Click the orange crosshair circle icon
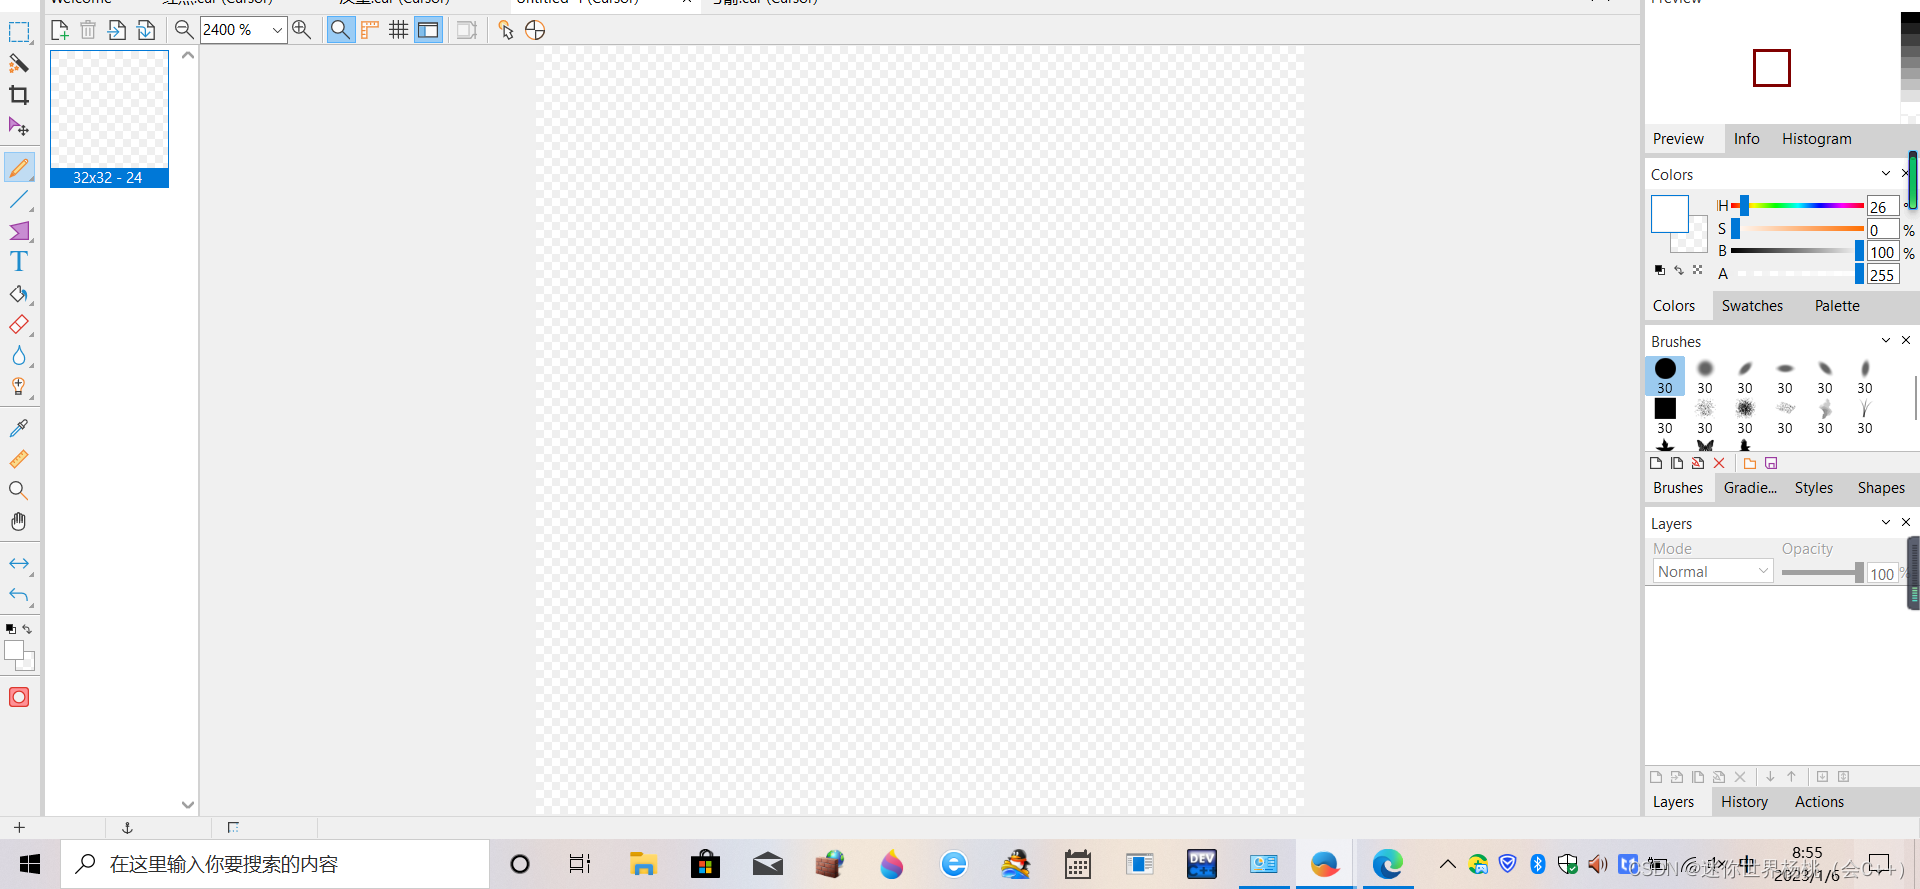The image size is (1920, 889). pos(535,30)
